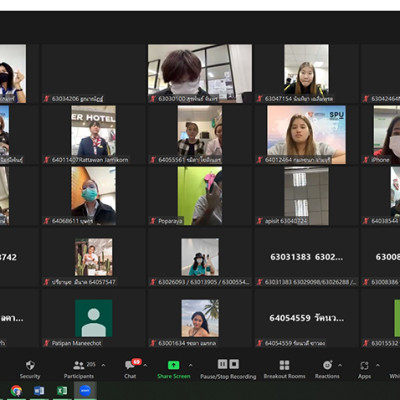
Task: Select the 63047154 participant video
Action: 306,73
